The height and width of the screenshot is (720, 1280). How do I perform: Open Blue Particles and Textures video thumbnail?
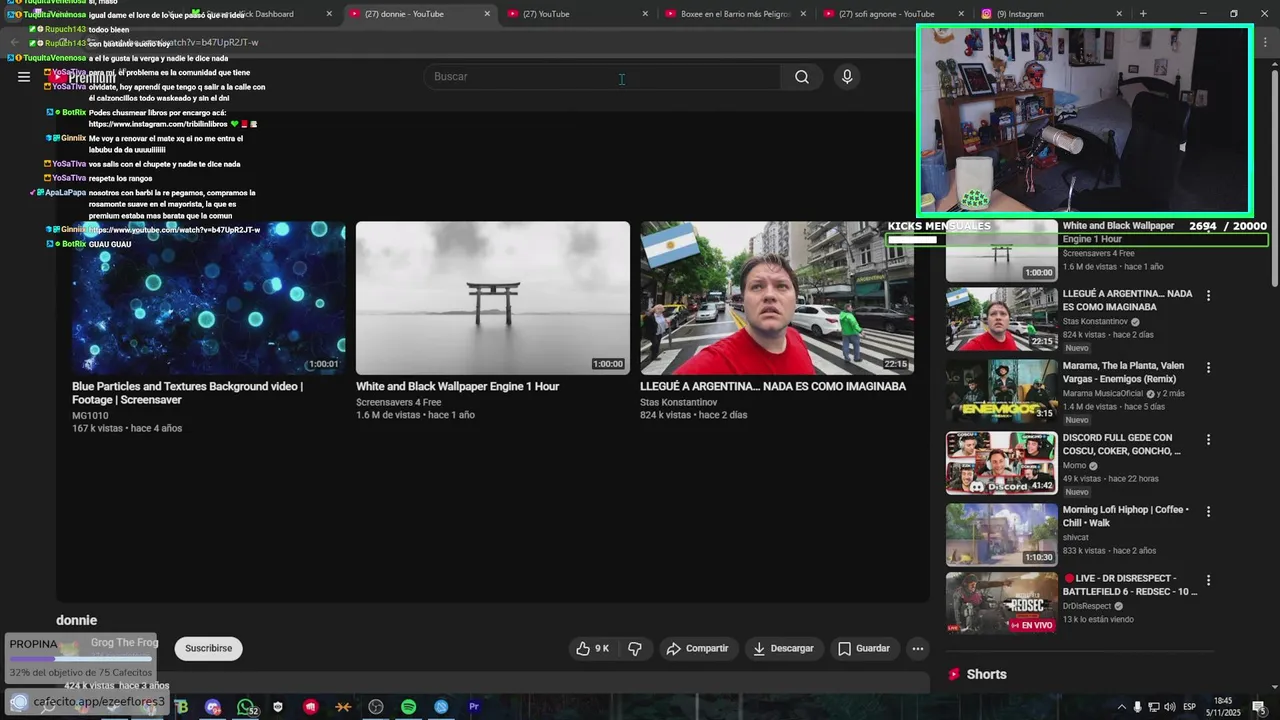coord(209,298)
